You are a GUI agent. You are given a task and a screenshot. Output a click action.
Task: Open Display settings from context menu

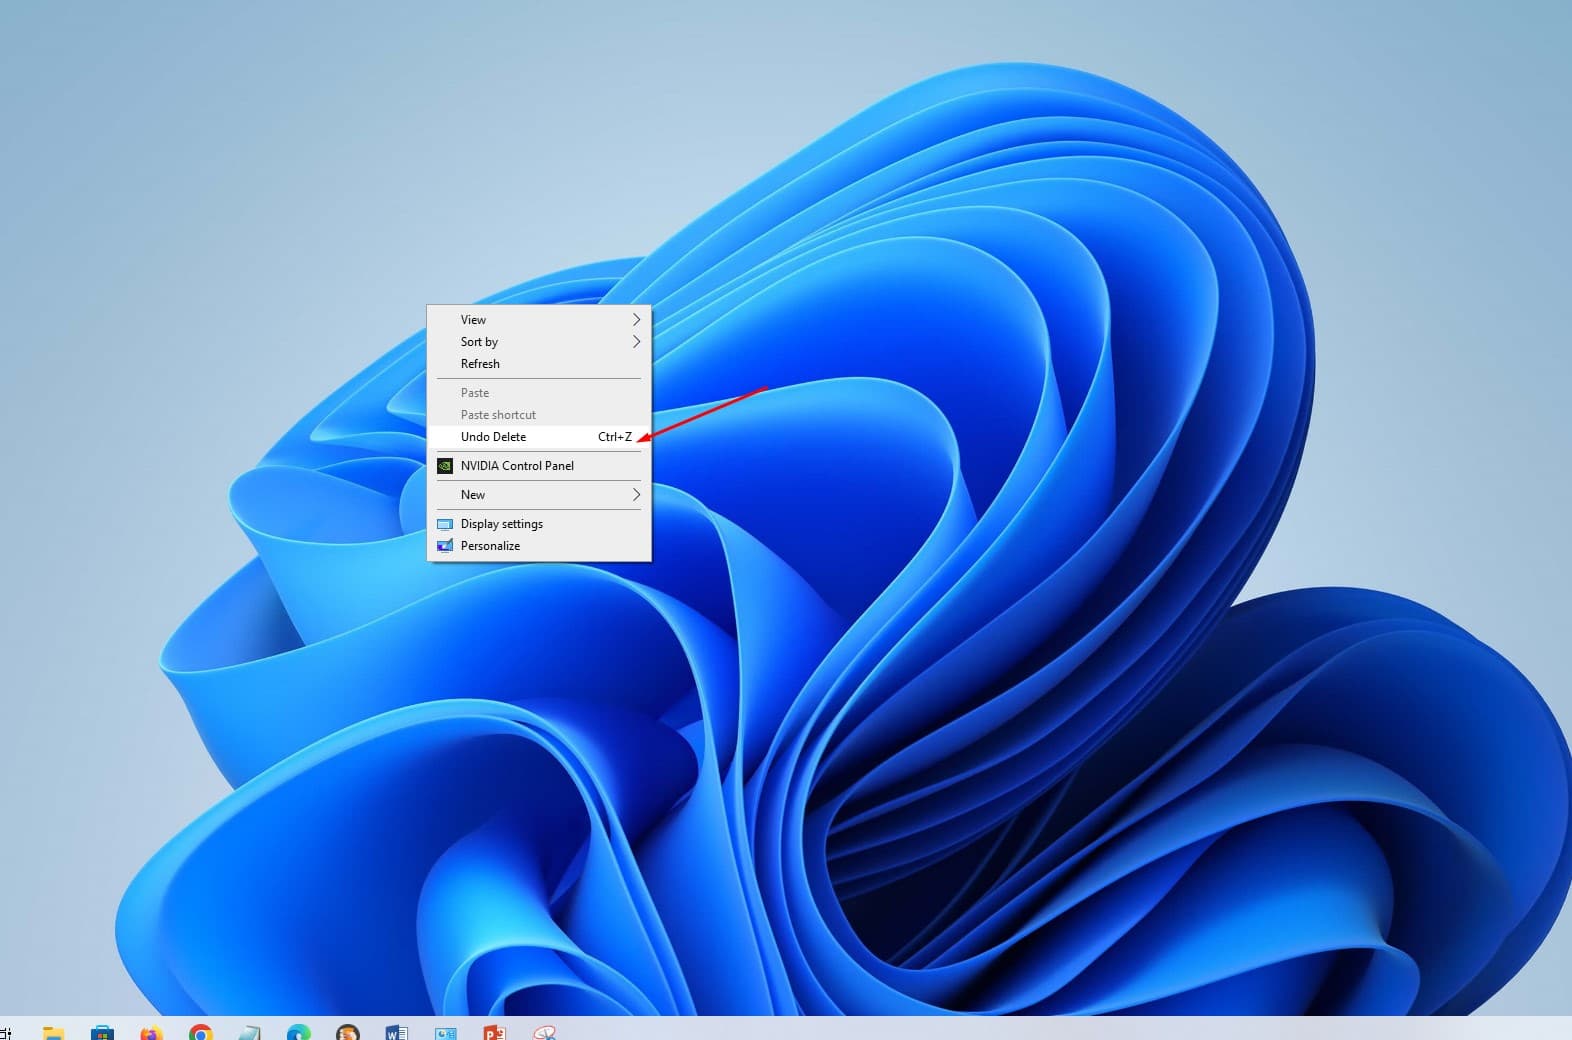[539, 524]
